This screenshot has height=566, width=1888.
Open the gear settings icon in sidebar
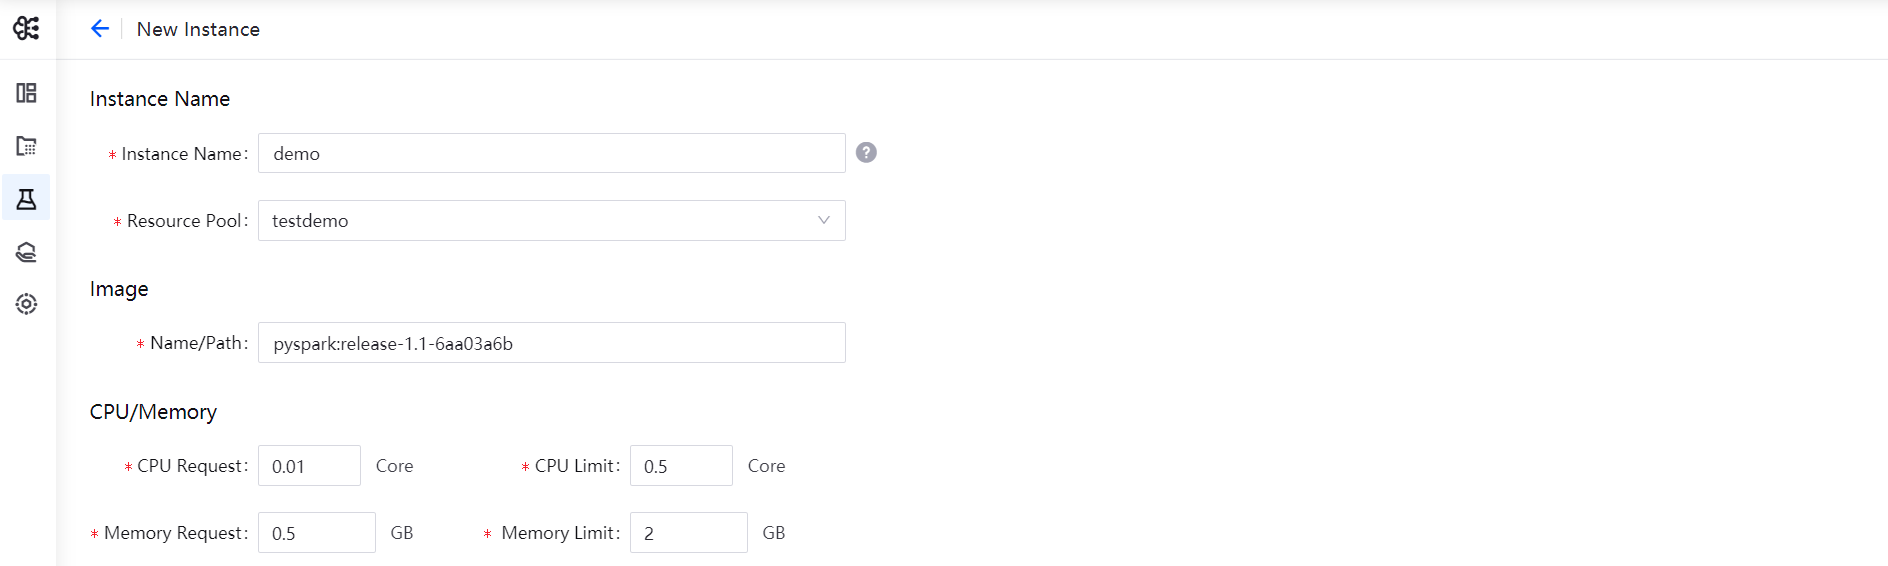tap(27, 304)
